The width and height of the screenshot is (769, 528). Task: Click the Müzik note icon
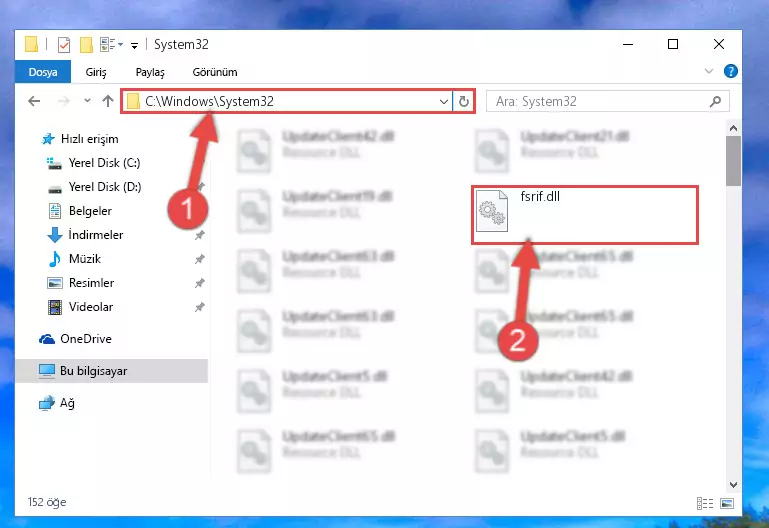[x=55, y=259]
